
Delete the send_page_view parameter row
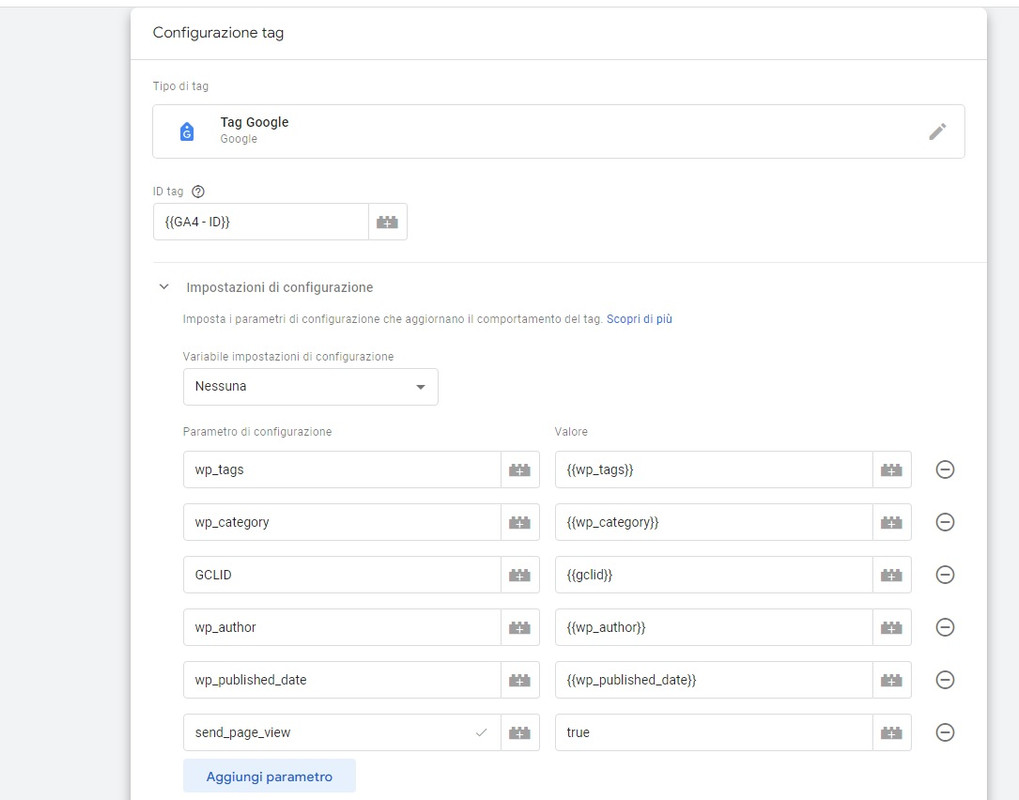tap(944, 732)
